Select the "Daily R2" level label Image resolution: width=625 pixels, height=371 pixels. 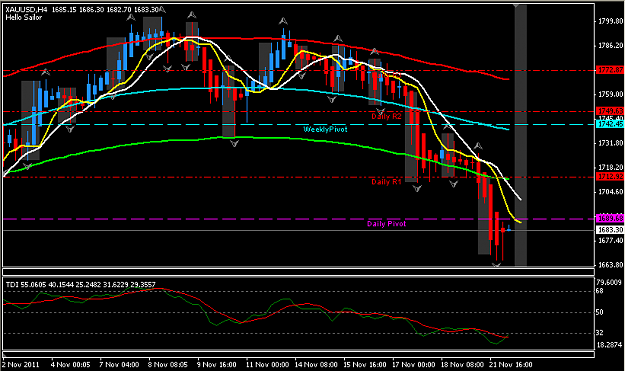pyautogui.click(x=386, y=116)
